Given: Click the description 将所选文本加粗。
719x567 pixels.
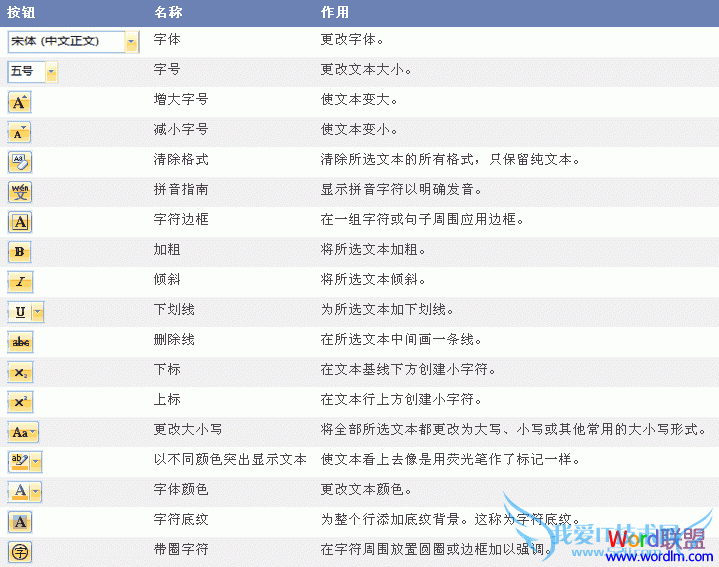Looking at the screenshot, I should (x=373, y=249).
